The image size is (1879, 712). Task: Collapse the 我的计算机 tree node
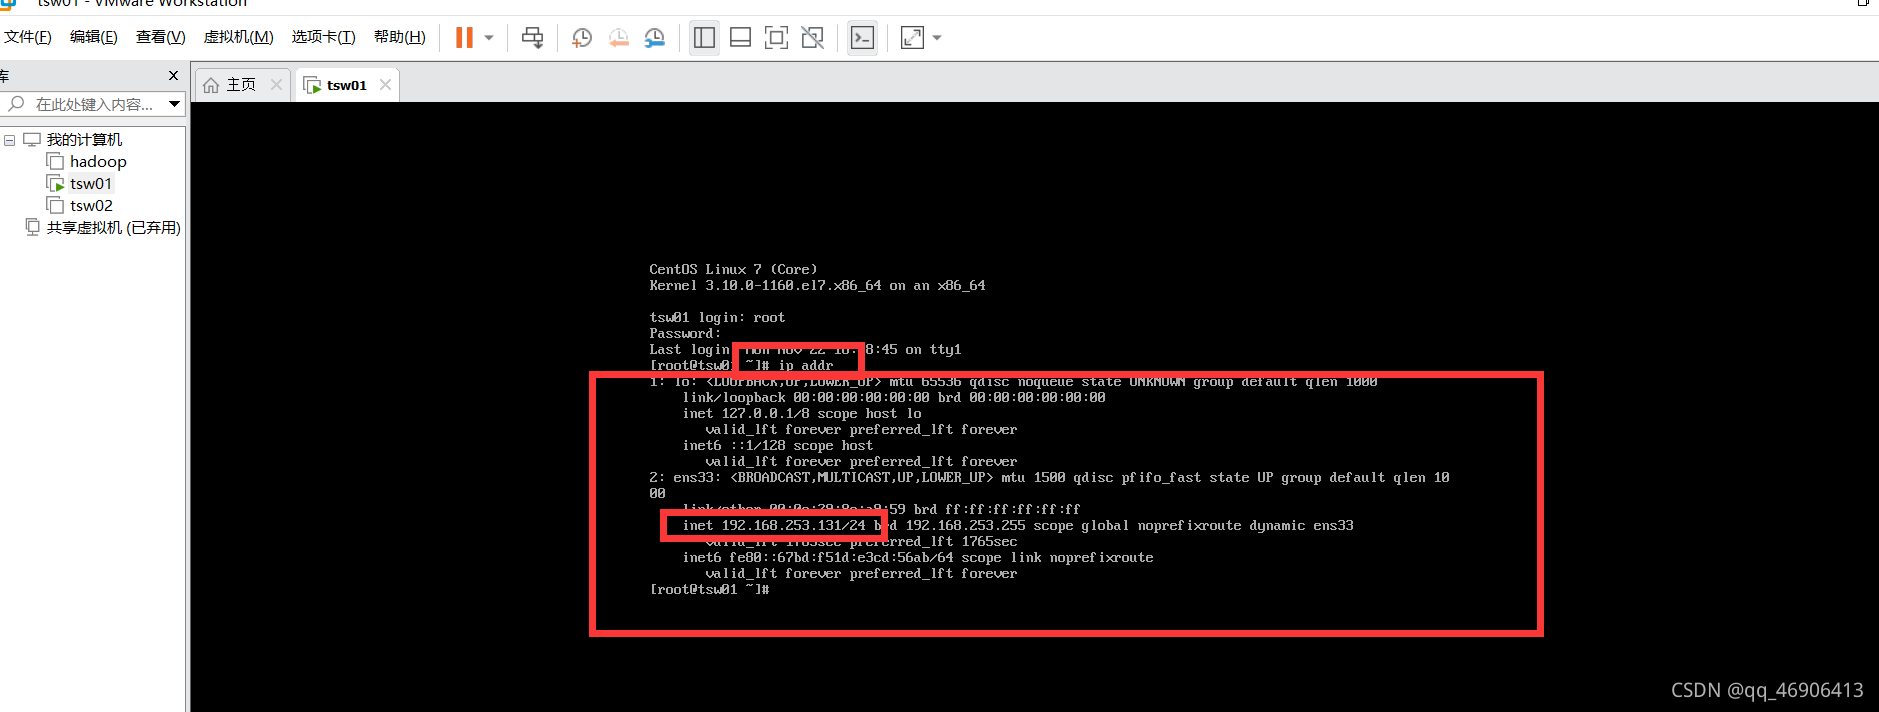[x=10, y=140]
